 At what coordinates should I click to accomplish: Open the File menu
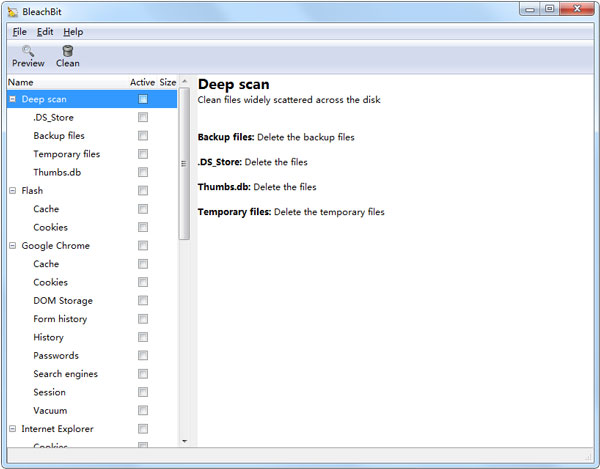[x=20, y=32]
